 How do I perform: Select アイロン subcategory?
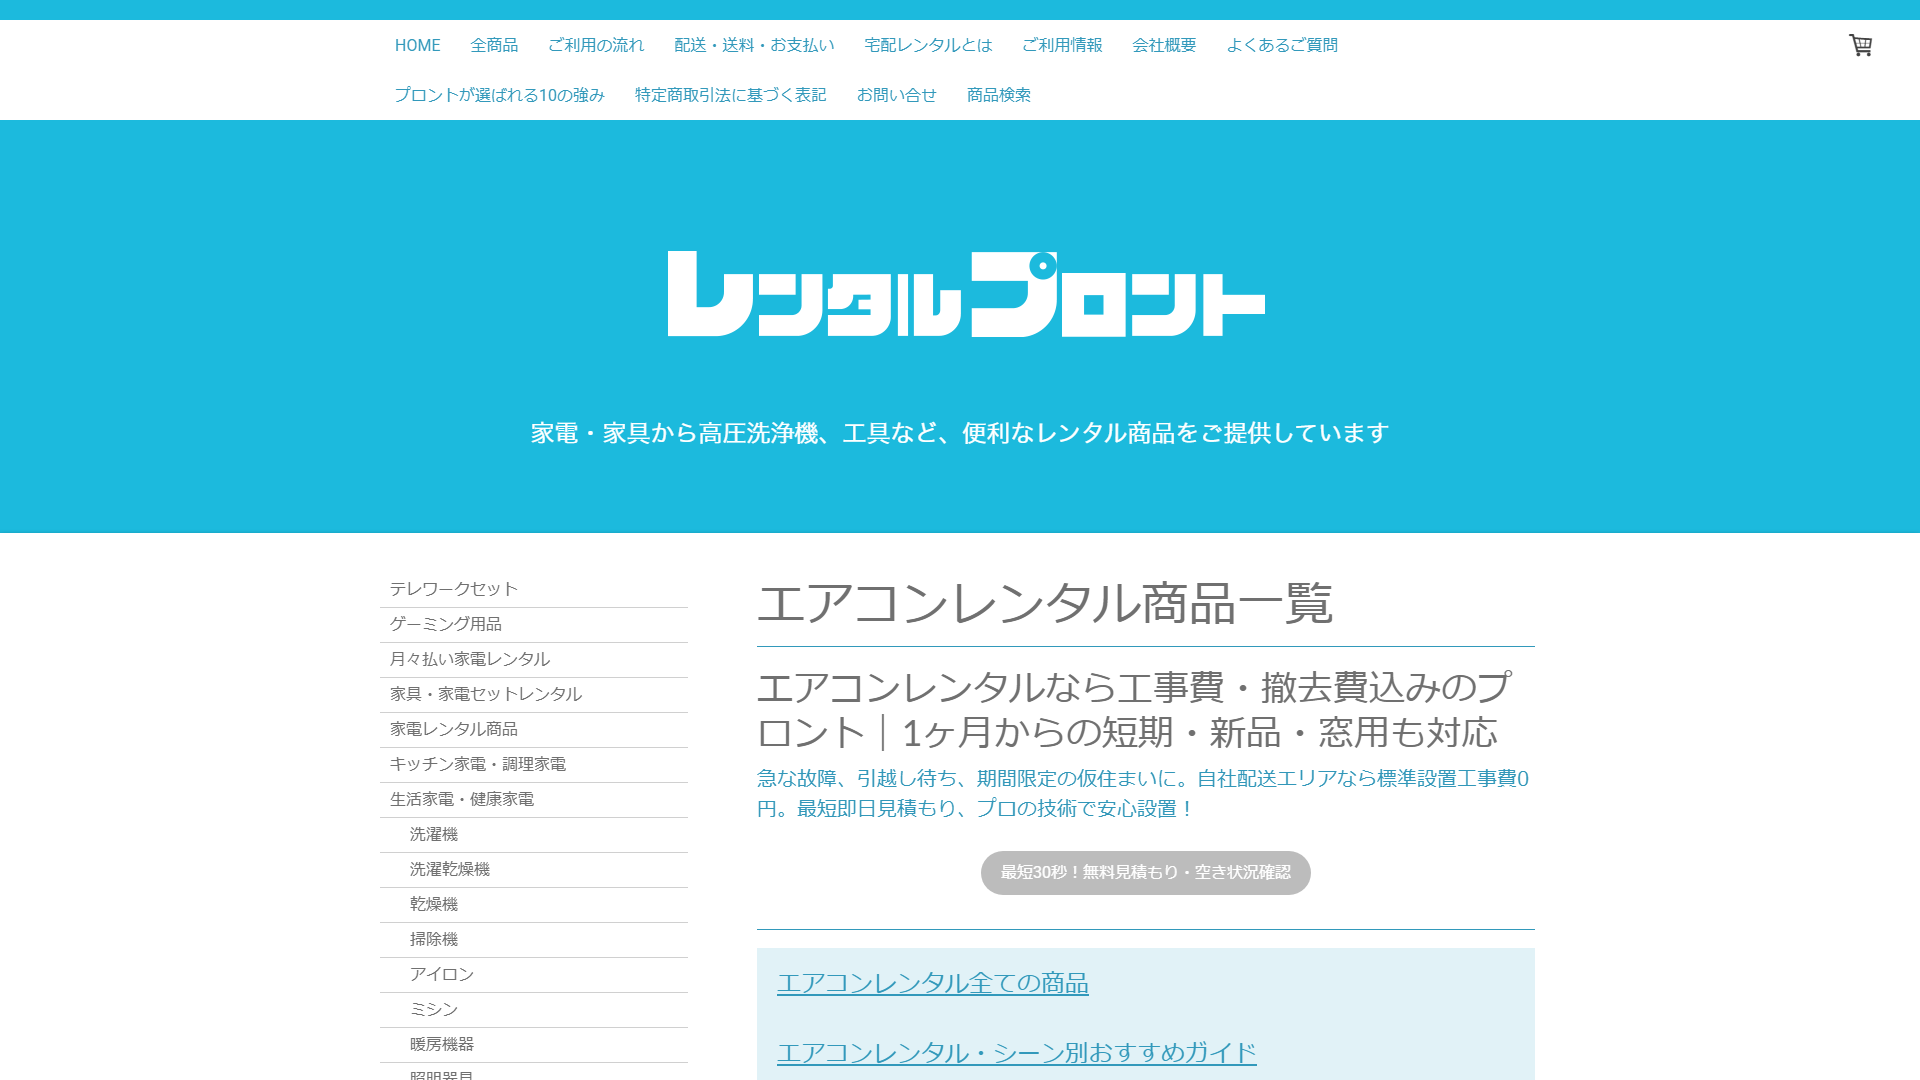[534, 974]
